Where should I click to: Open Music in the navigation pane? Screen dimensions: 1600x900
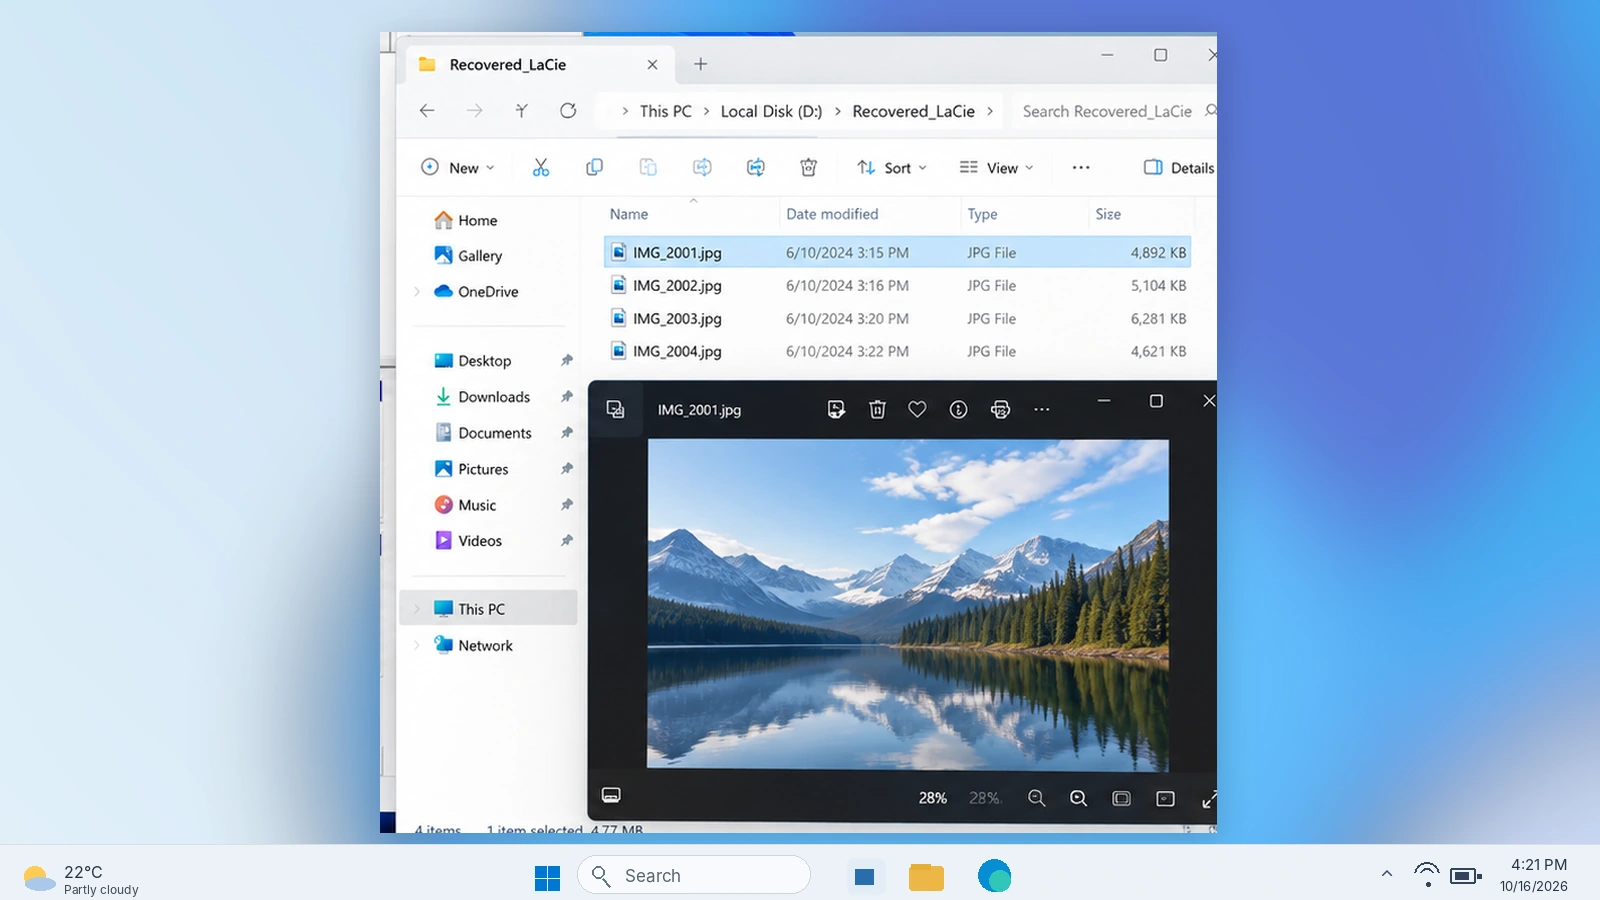465,505
